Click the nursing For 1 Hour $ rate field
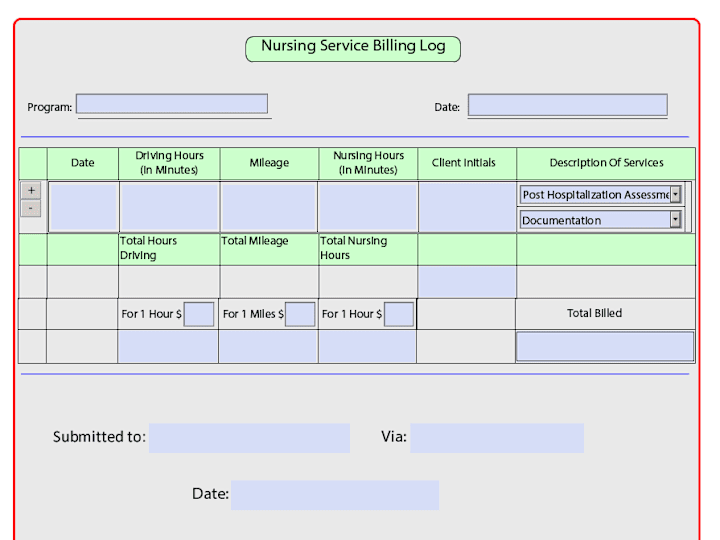 click(399, 314)
